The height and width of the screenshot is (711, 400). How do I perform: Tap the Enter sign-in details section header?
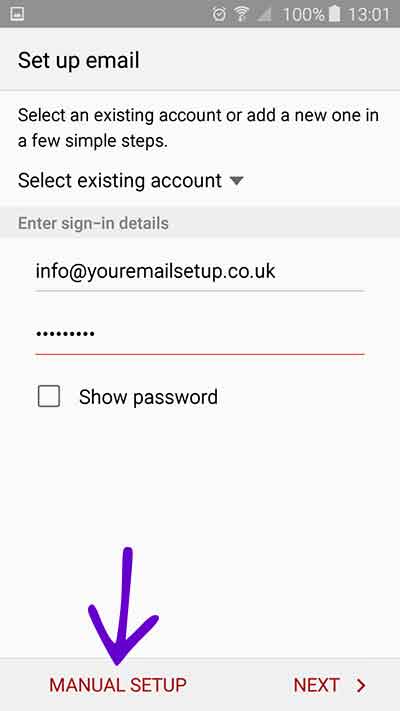[93, 223]
